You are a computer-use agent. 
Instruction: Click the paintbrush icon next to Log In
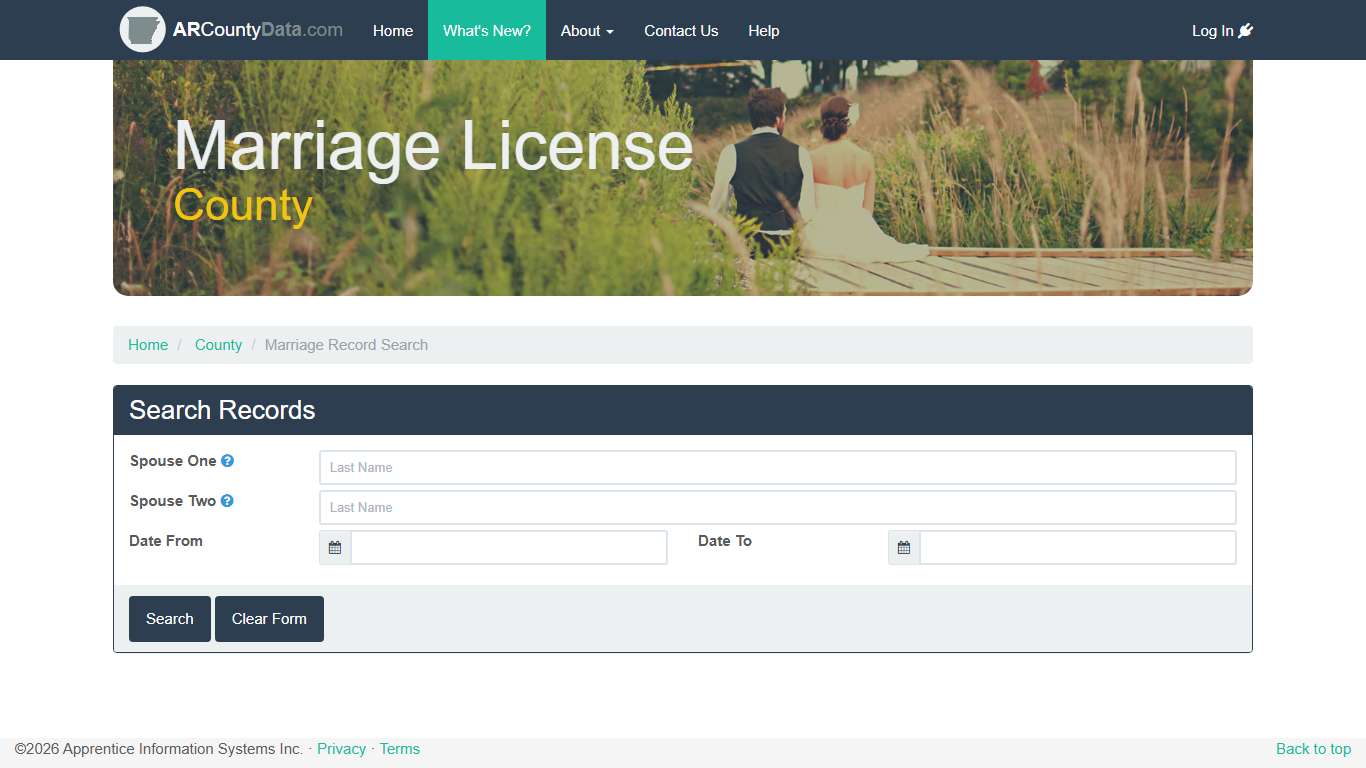[1245, 30]
